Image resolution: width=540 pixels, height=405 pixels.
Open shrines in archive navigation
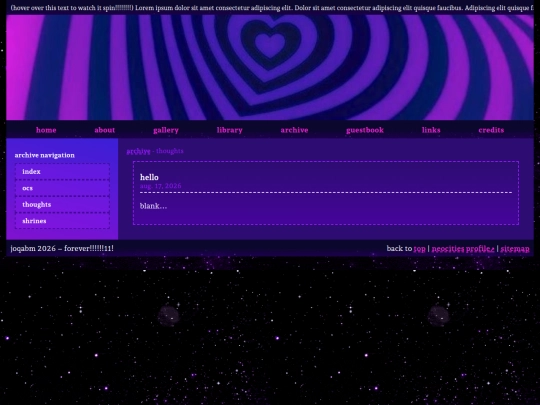(62, 221)
